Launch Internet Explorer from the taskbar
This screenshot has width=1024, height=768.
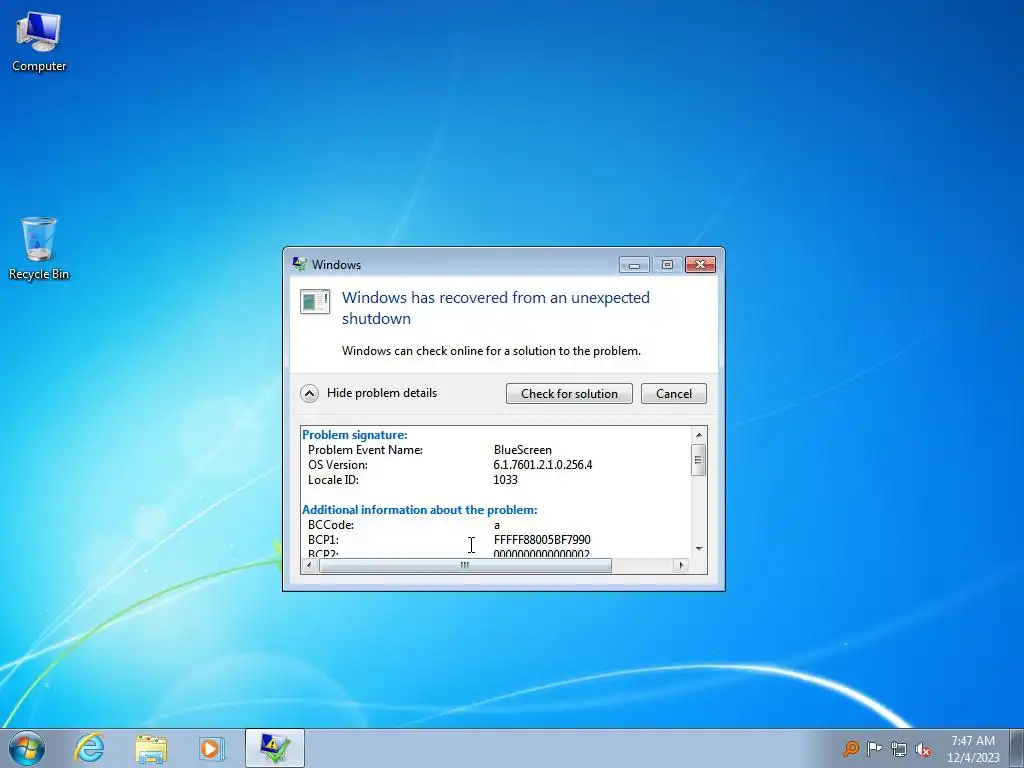pos(89,748)
